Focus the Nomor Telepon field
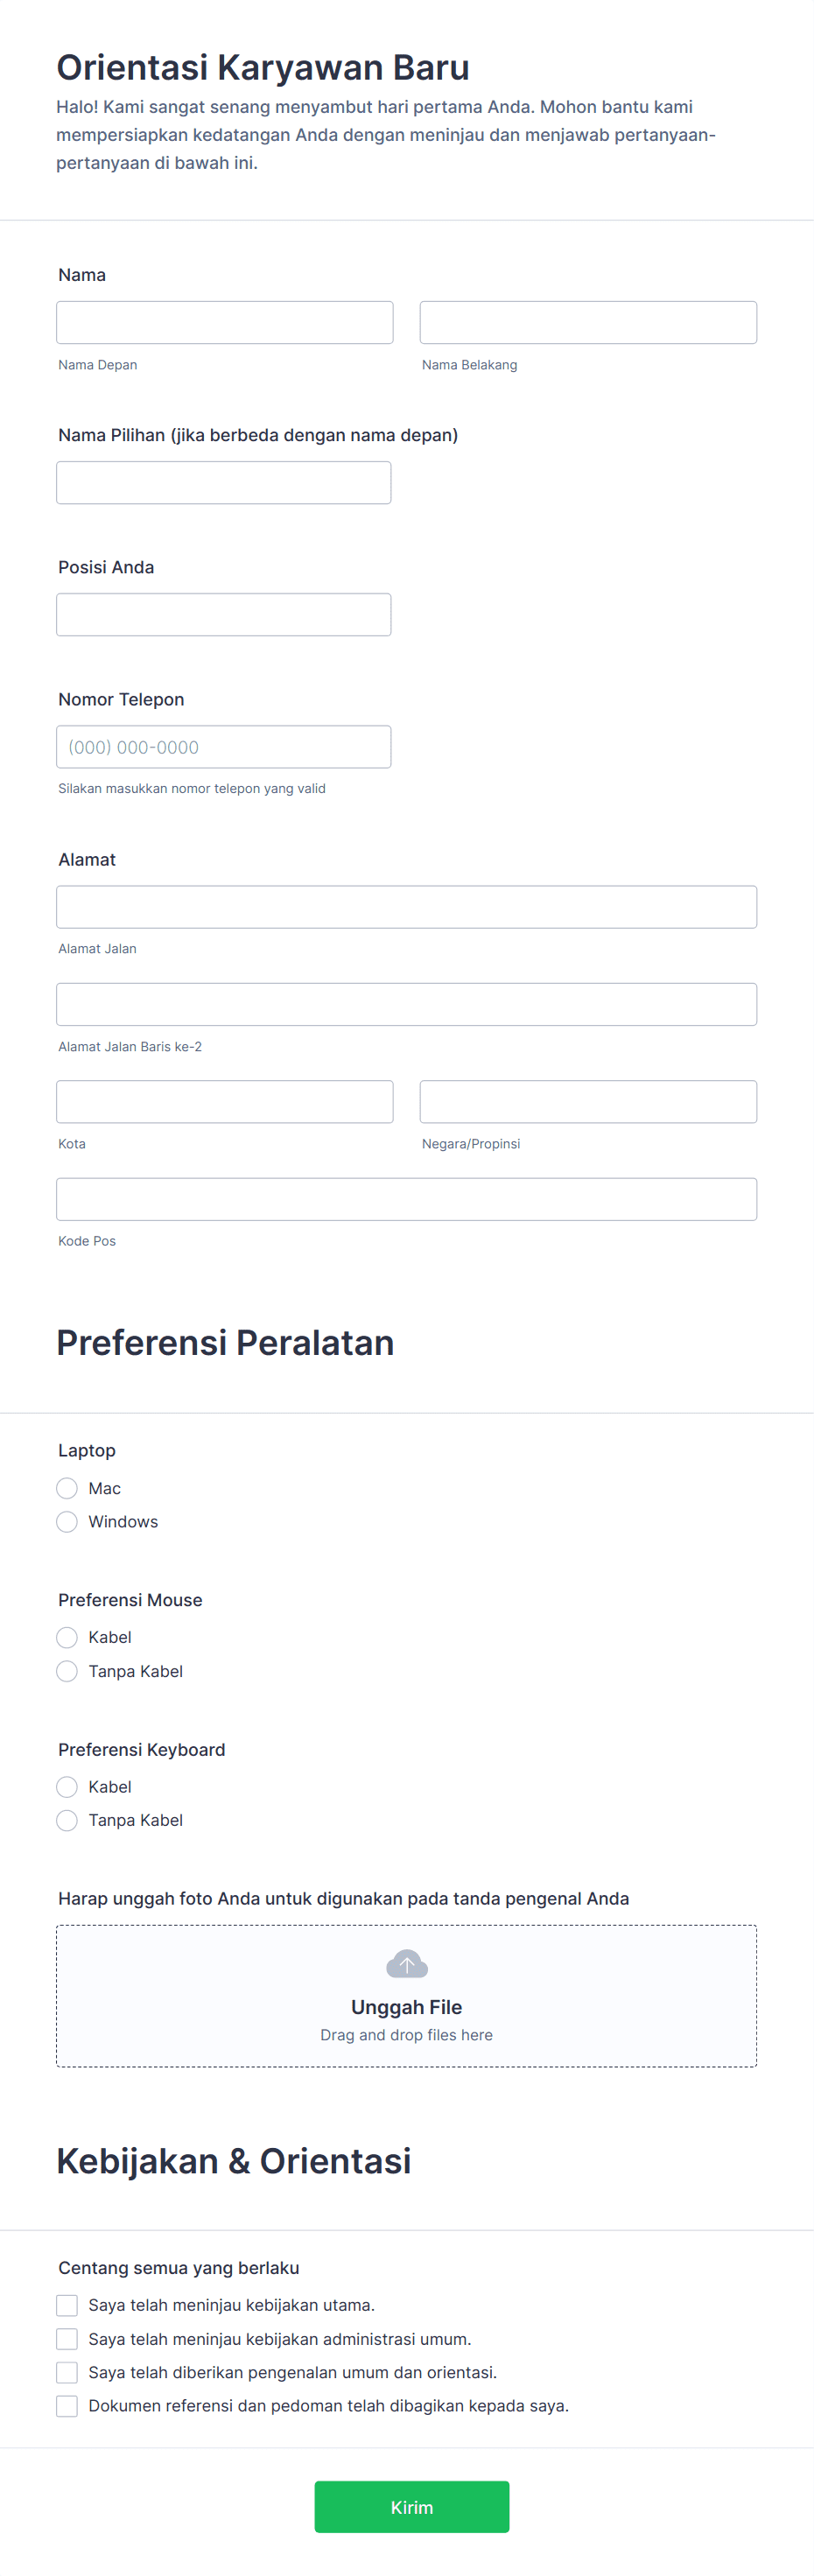 224,747
